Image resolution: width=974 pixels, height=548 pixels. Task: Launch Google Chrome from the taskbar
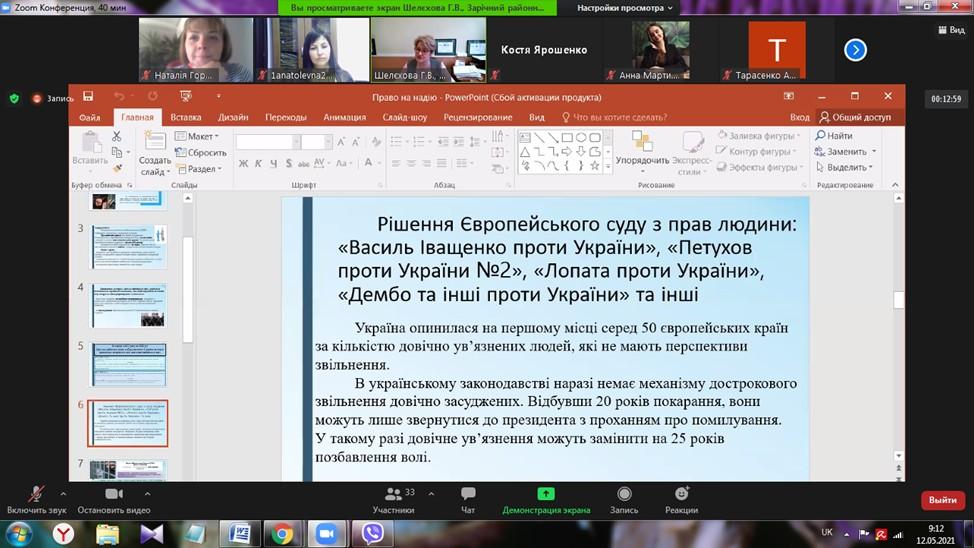point(282,534)
